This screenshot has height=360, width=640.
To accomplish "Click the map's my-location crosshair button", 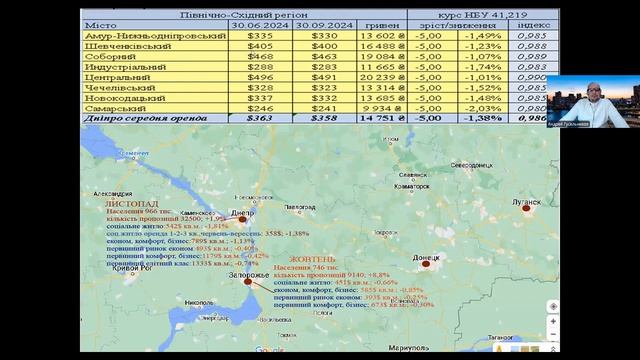I will (553, 307).
